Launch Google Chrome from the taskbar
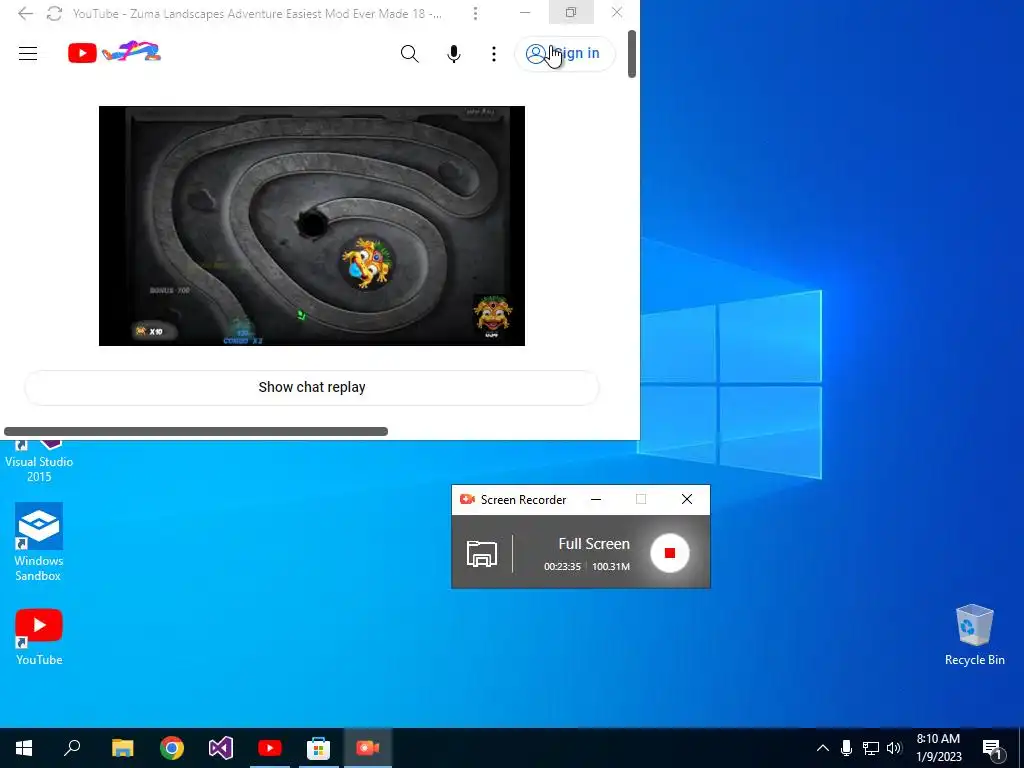 click(172, 748)
